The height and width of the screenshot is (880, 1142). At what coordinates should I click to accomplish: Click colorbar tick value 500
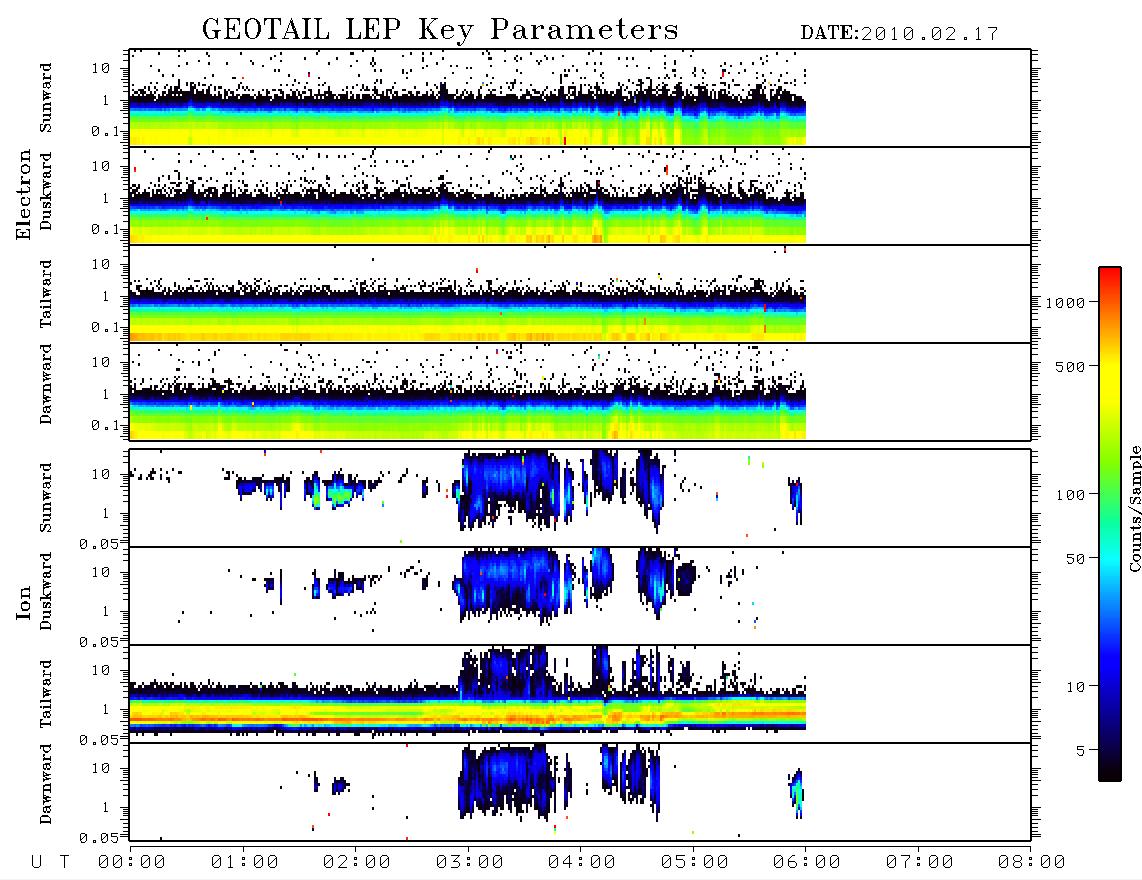1070,367
